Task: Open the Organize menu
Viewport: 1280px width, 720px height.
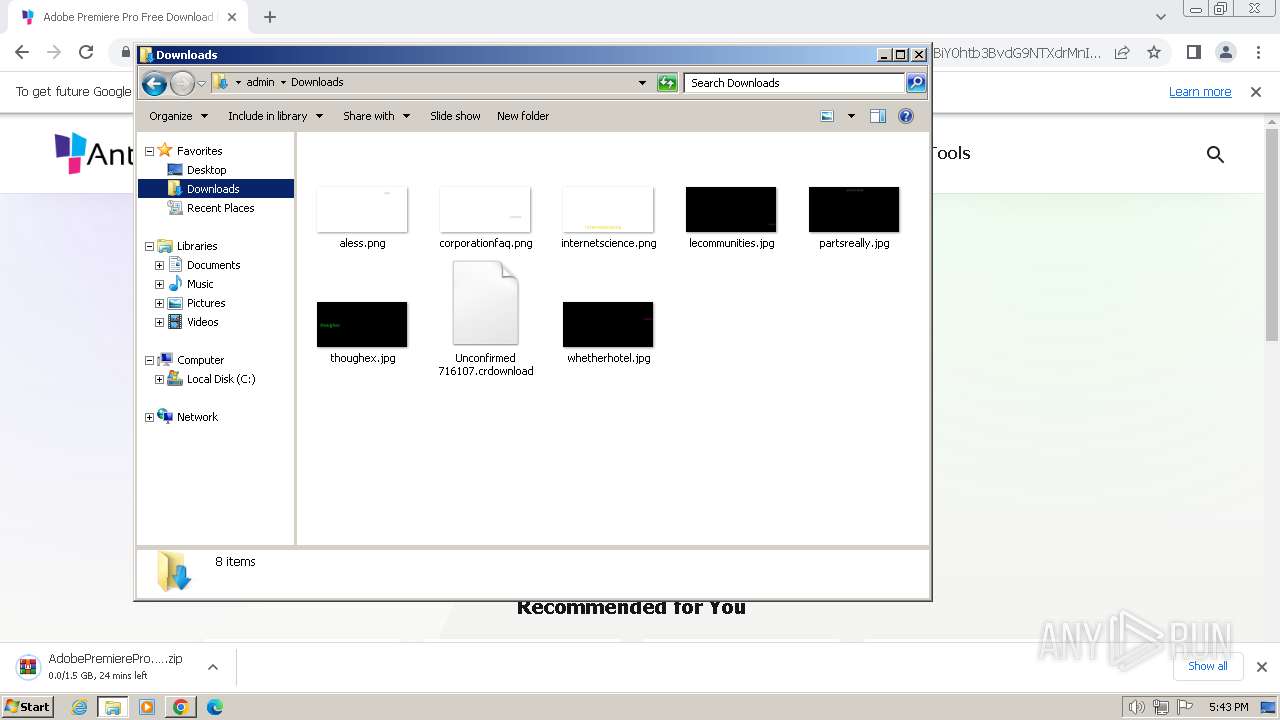Action: click(178, 116)
